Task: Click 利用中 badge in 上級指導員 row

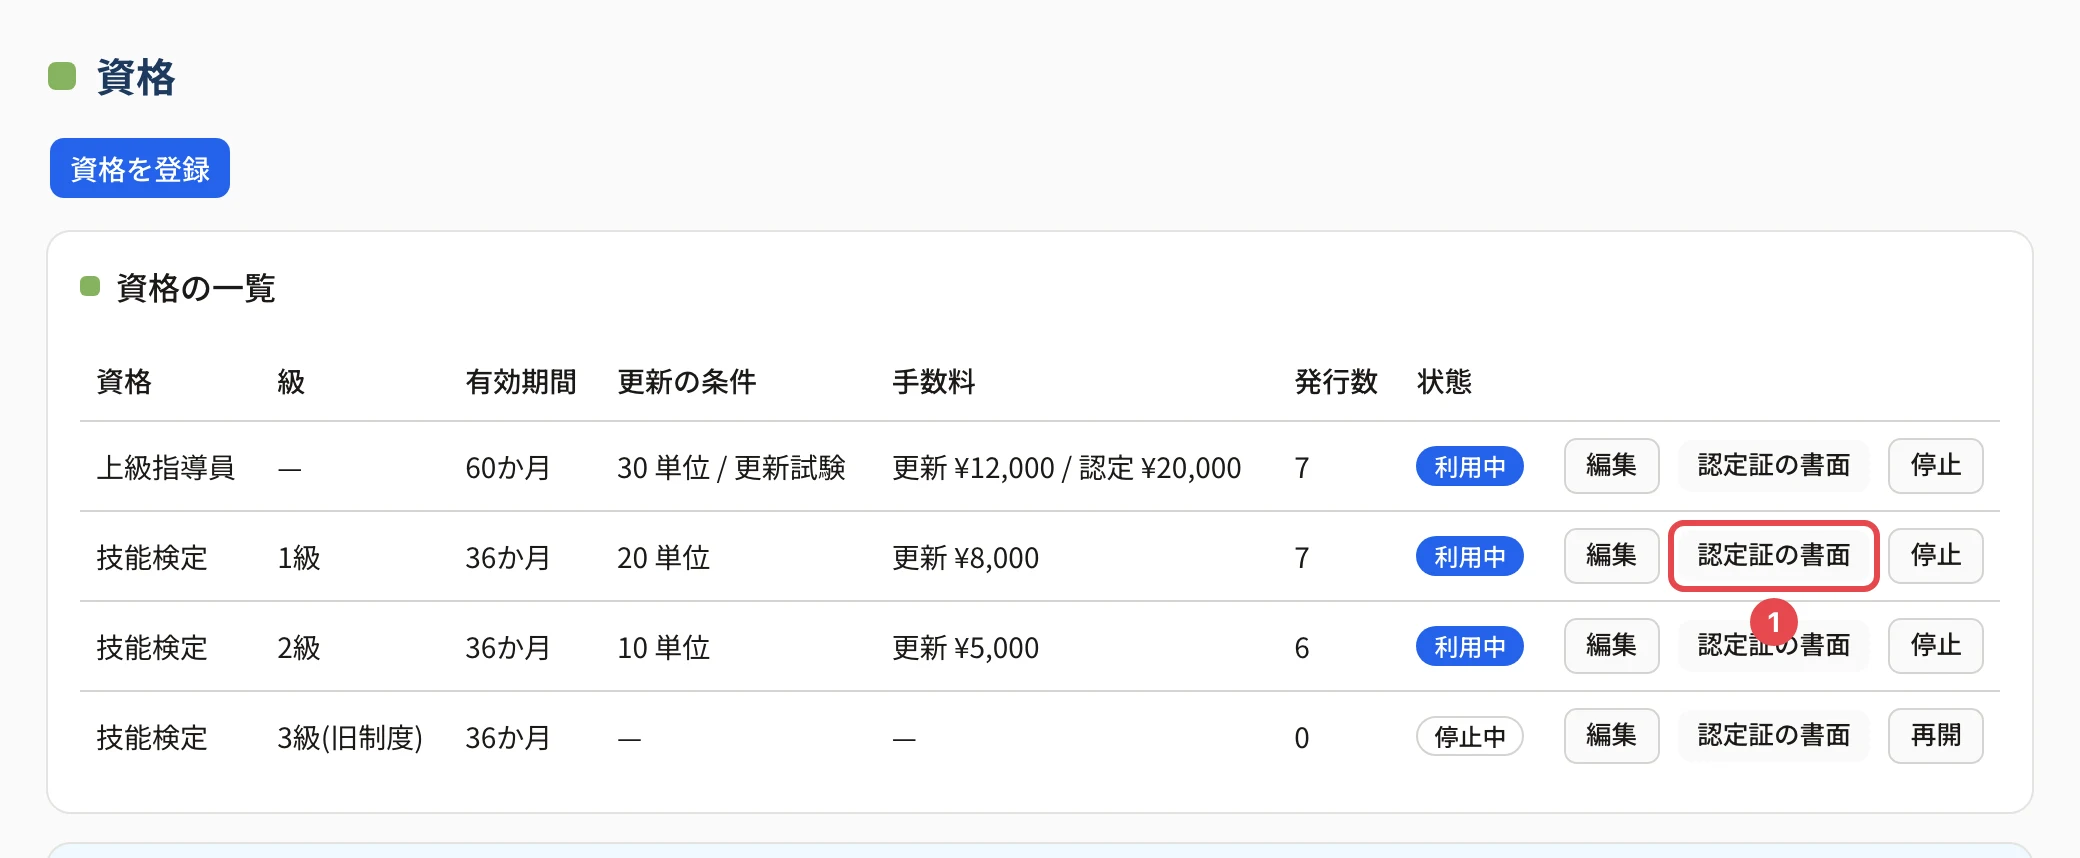Action: [1469, 467]
